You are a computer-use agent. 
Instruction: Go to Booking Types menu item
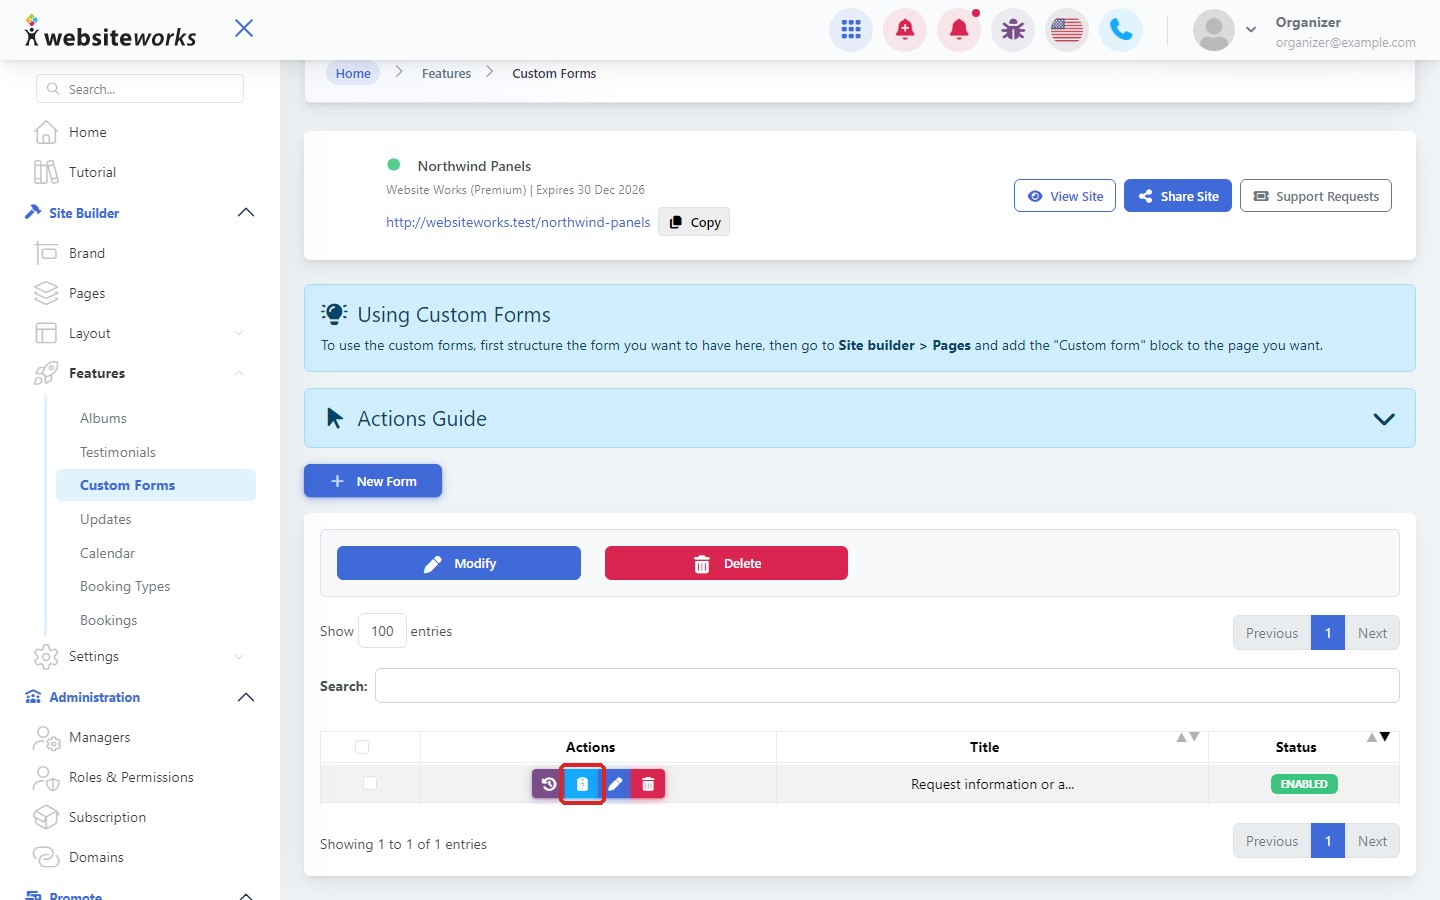[125, 586]
